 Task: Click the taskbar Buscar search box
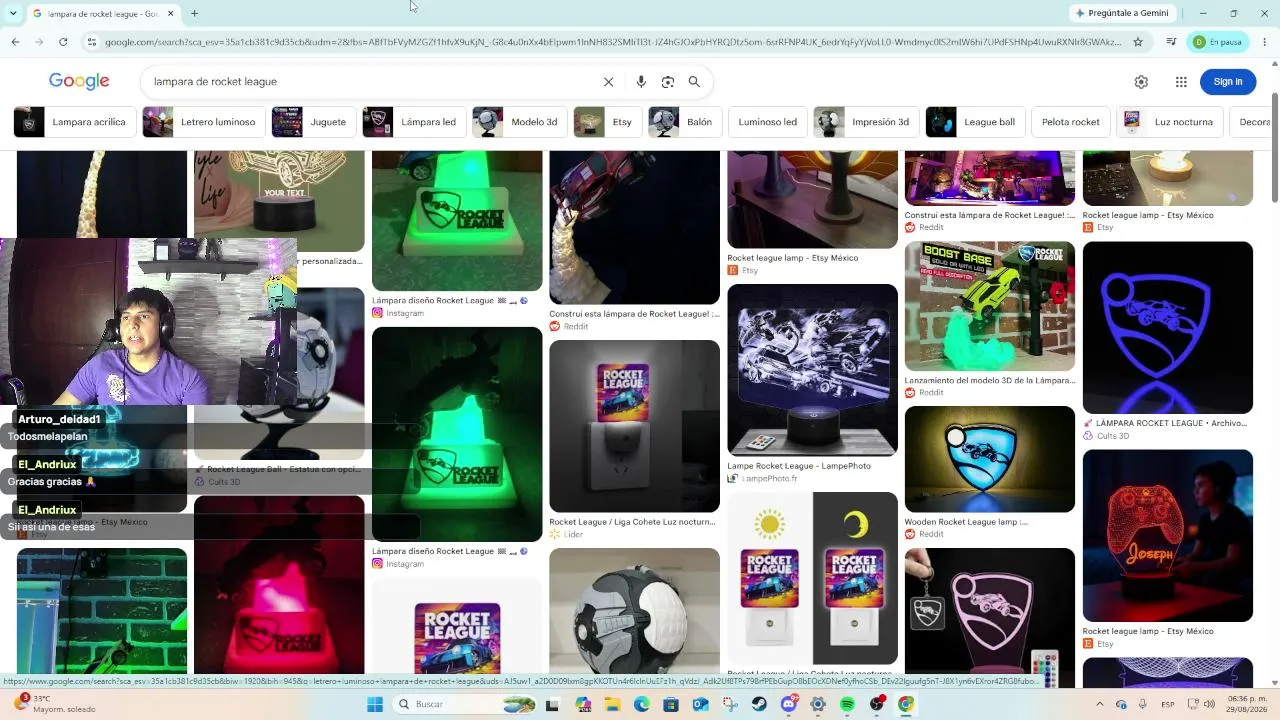pos(466,705)
